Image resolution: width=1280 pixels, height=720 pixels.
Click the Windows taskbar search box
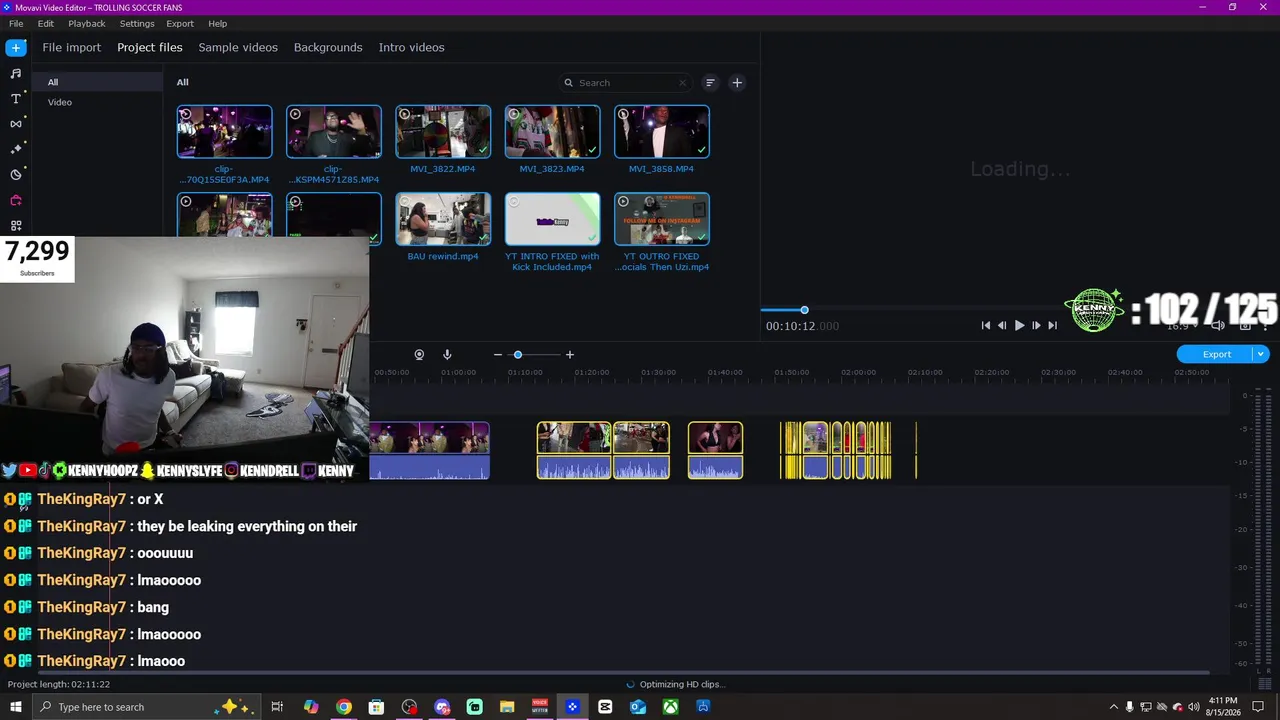pos(146,707)
